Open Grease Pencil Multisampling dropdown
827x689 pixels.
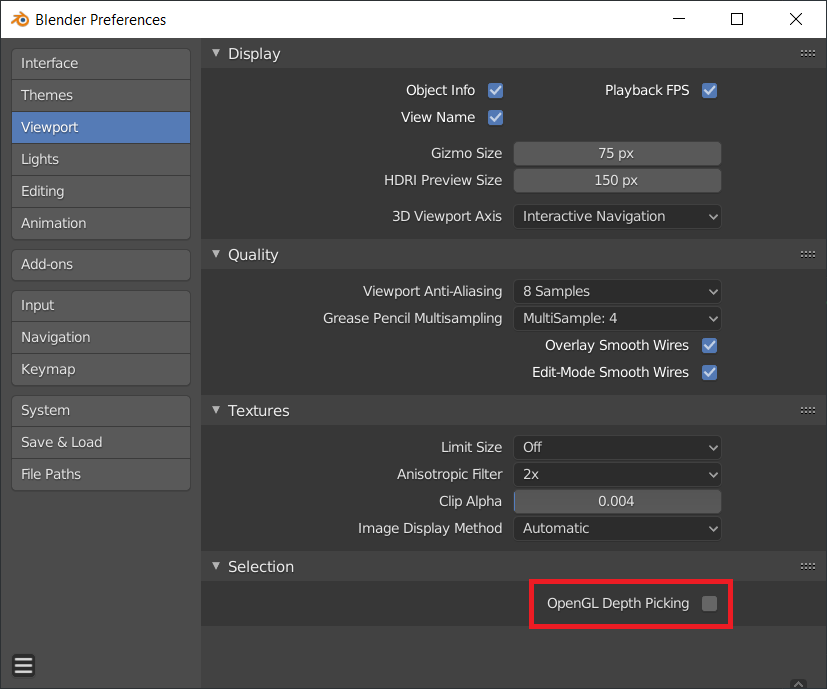click(x=617, y=318)
